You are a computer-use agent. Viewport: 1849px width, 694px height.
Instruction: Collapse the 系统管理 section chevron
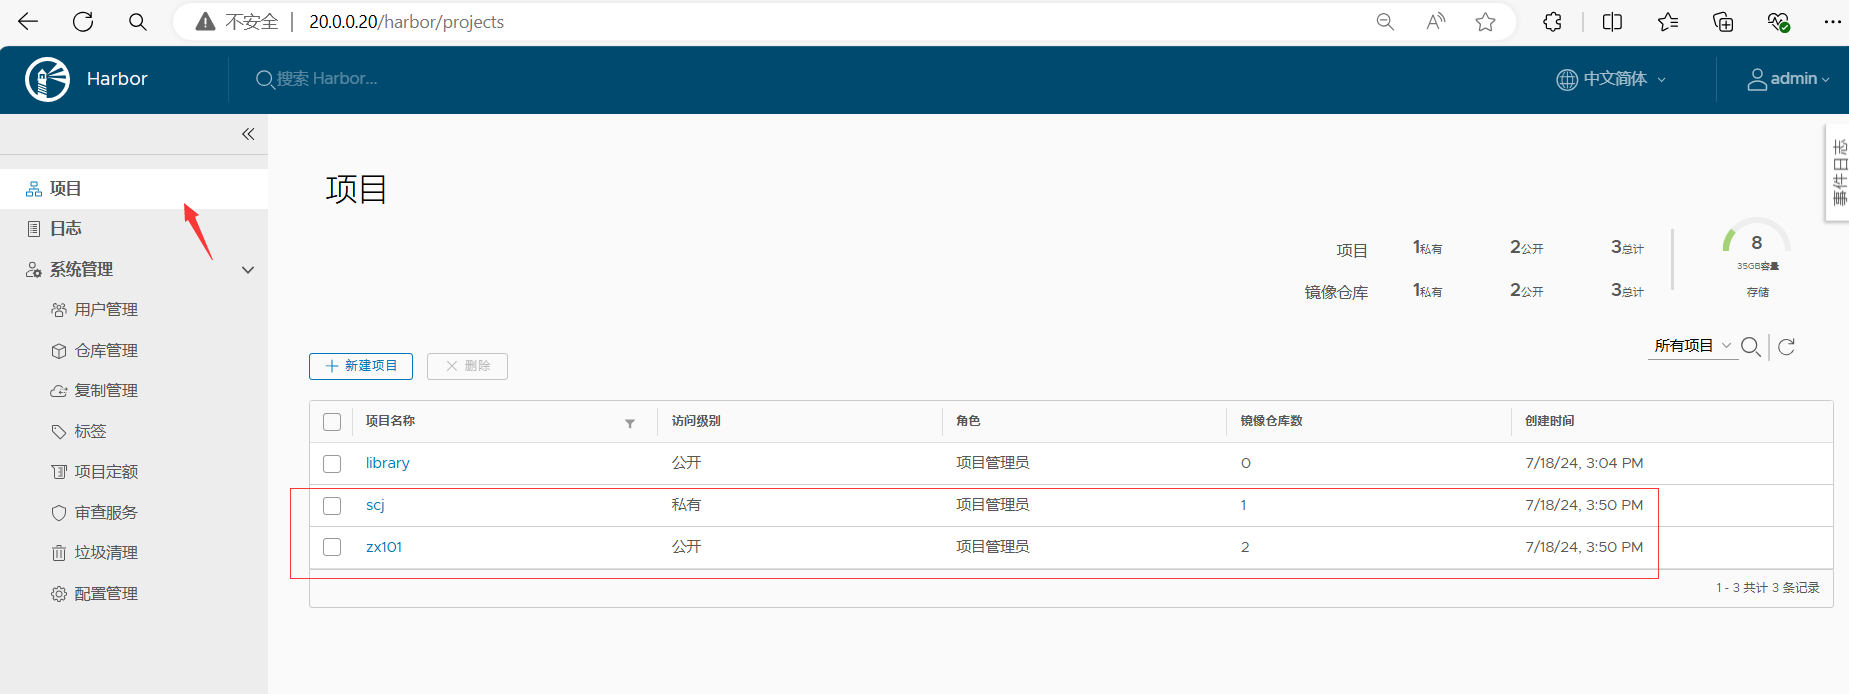pos(248,270)
